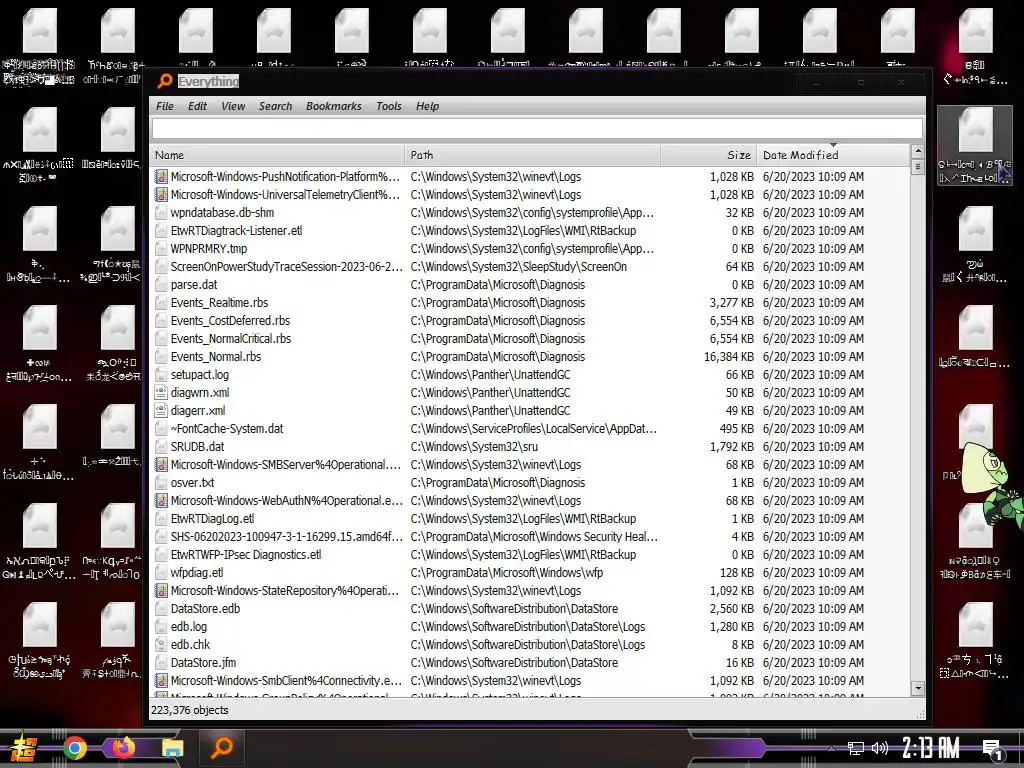Select icon of Microsoft-Windows-PushNotification-Platform log
This screenshot has height=768, width=1024.
pyautogui.click(x=161, y=176)
